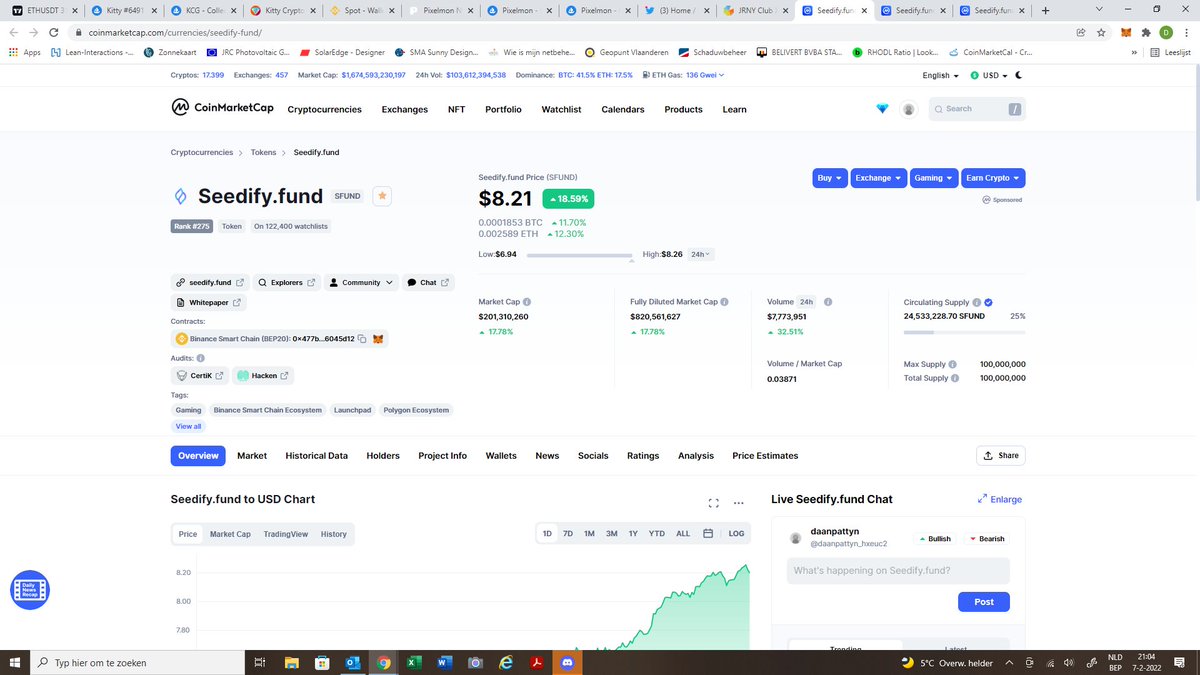
Task: Open the user profile avatar icon
Action: click(908, 109)
